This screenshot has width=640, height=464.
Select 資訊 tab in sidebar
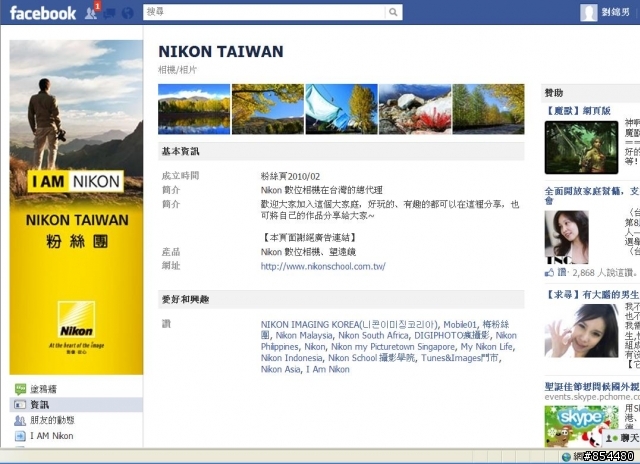click(x=76, y=405)
